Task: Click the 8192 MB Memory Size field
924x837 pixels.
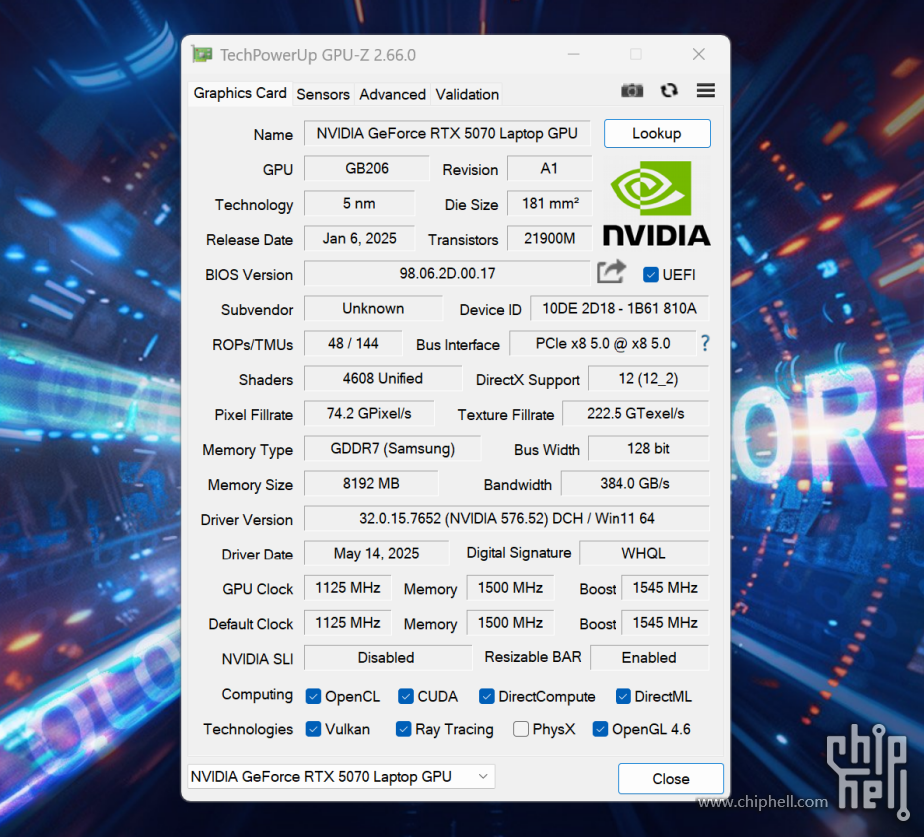Action: pyautogui.click(x=371, y=483)
